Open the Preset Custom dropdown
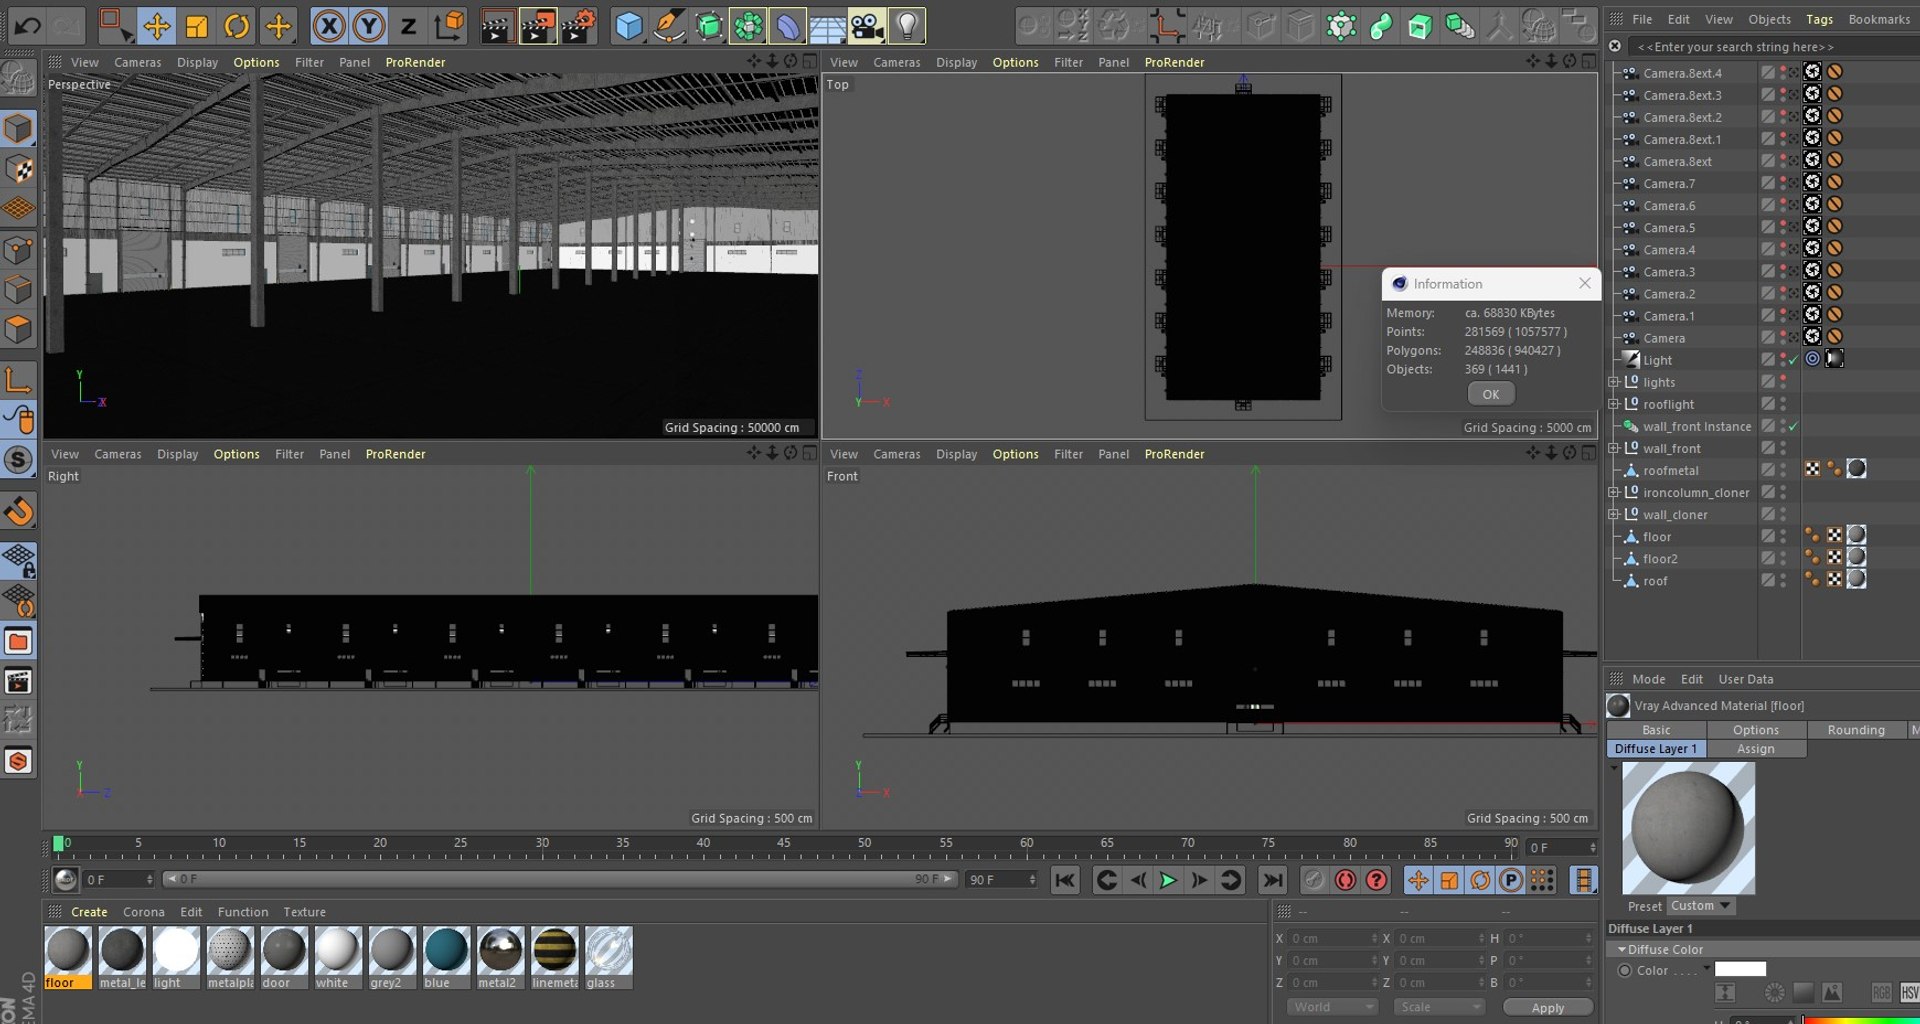The height and width of the screenshot is (1024, 1920). (1700, 906)
